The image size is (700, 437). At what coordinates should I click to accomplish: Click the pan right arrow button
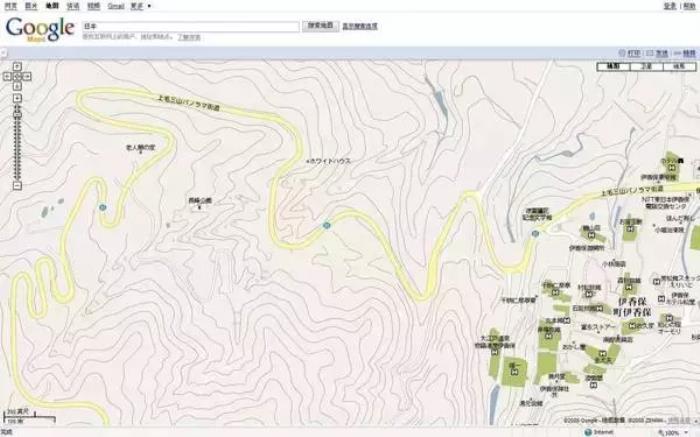pyautogui.click(x=25, y=75)
